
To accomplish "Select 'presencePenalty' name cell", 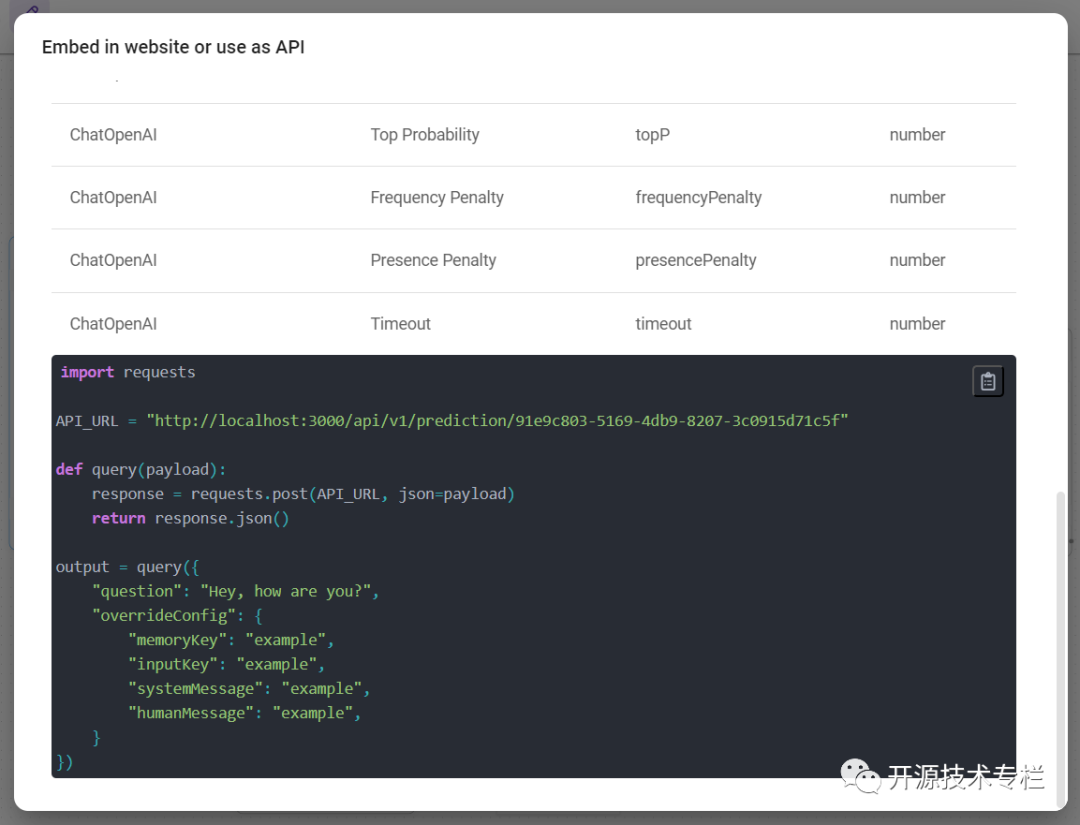I will [x=695, y=260].
